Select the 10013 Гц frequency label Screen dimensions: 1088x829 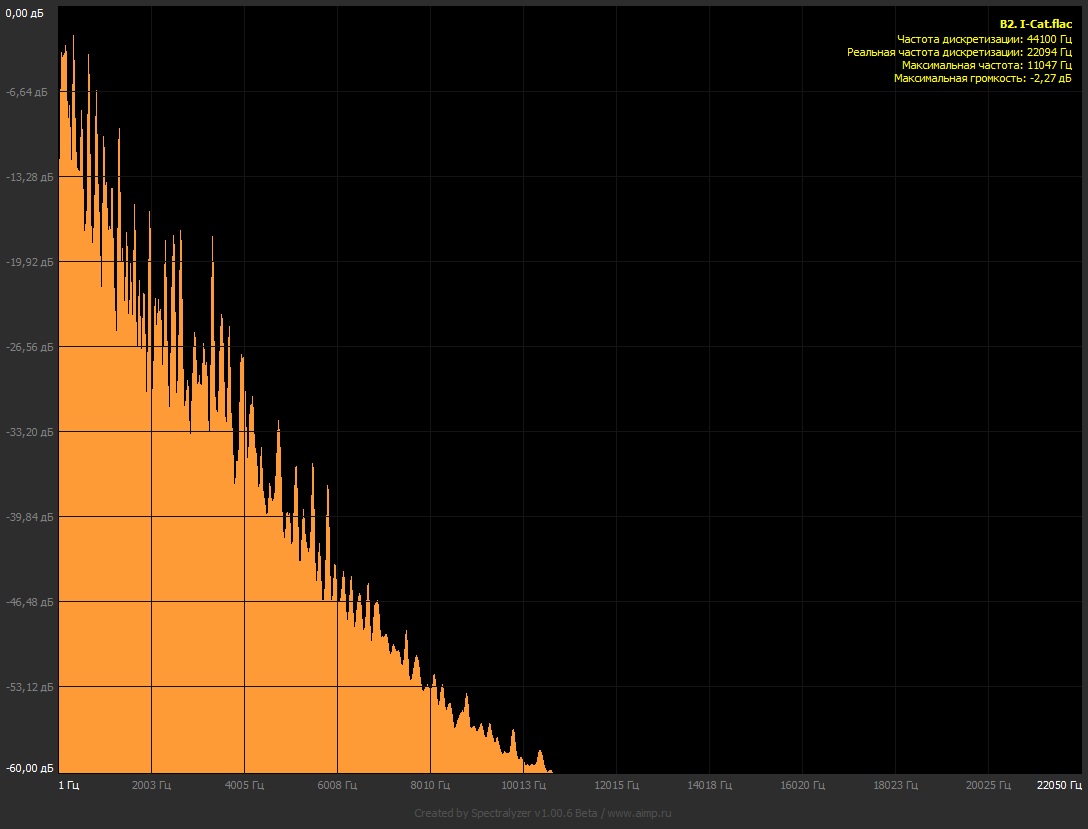click(x=523, y=785)
